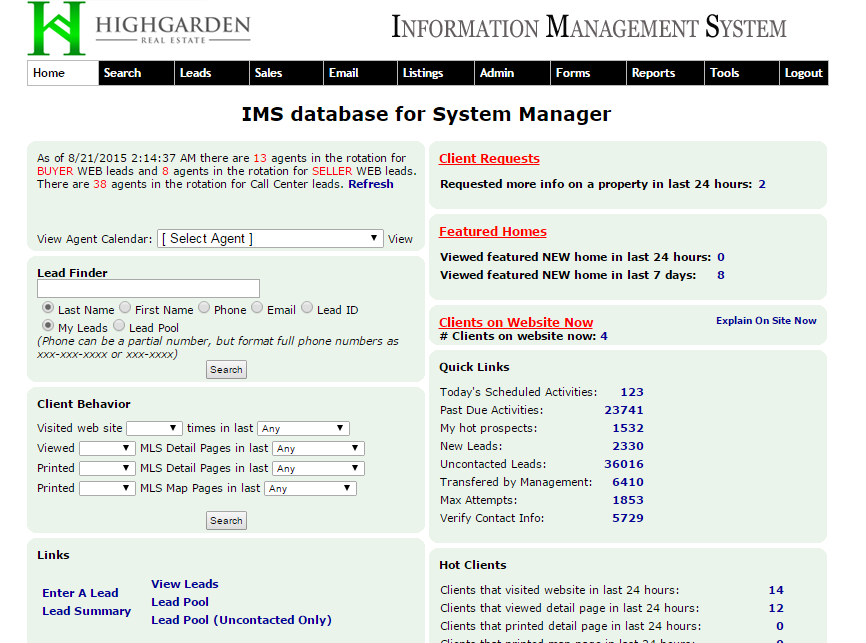Screen dimensions: 866x643
Task: Open the Sales menu
Action: [x=286, y=73]
